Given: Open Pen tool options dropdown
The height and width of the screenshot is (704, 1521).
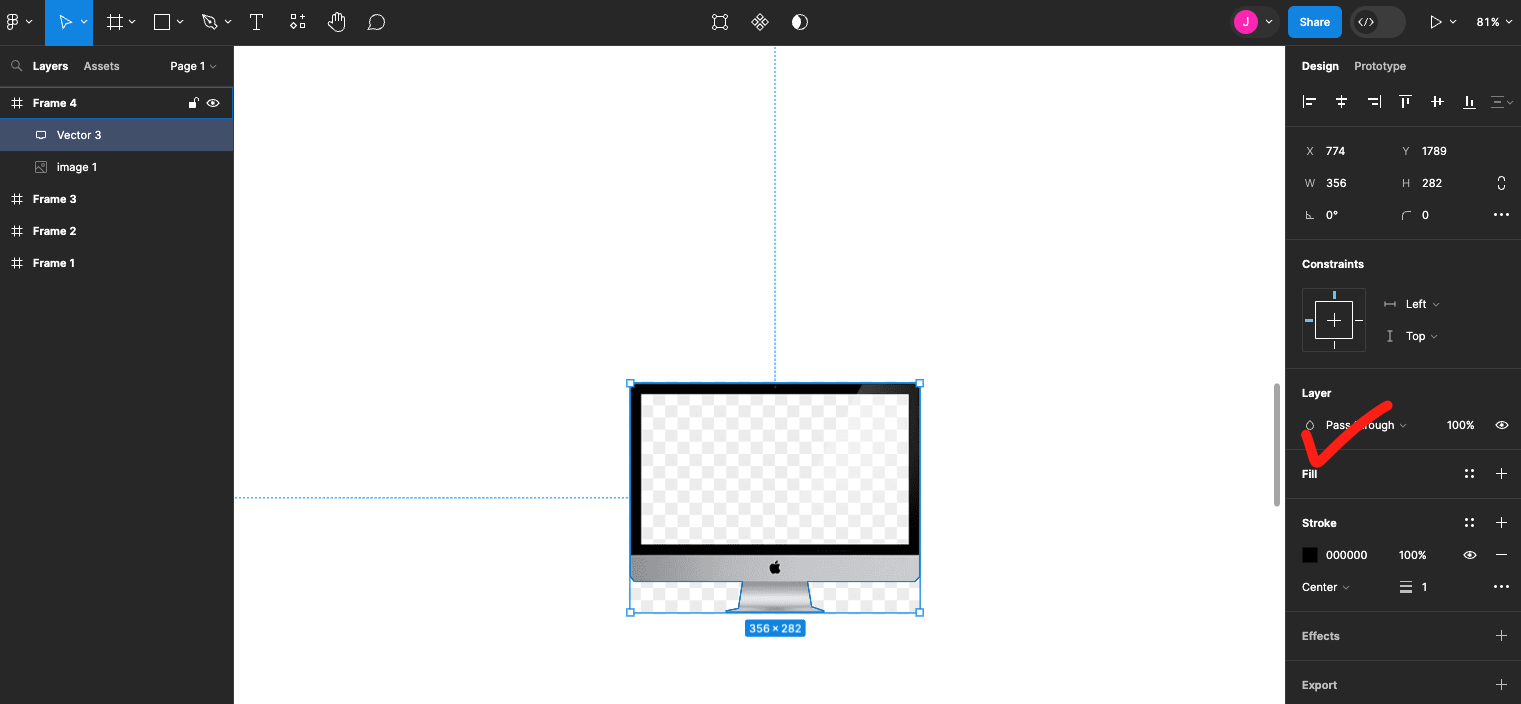Looking at the screenshot, I should (x=228, y=22).
